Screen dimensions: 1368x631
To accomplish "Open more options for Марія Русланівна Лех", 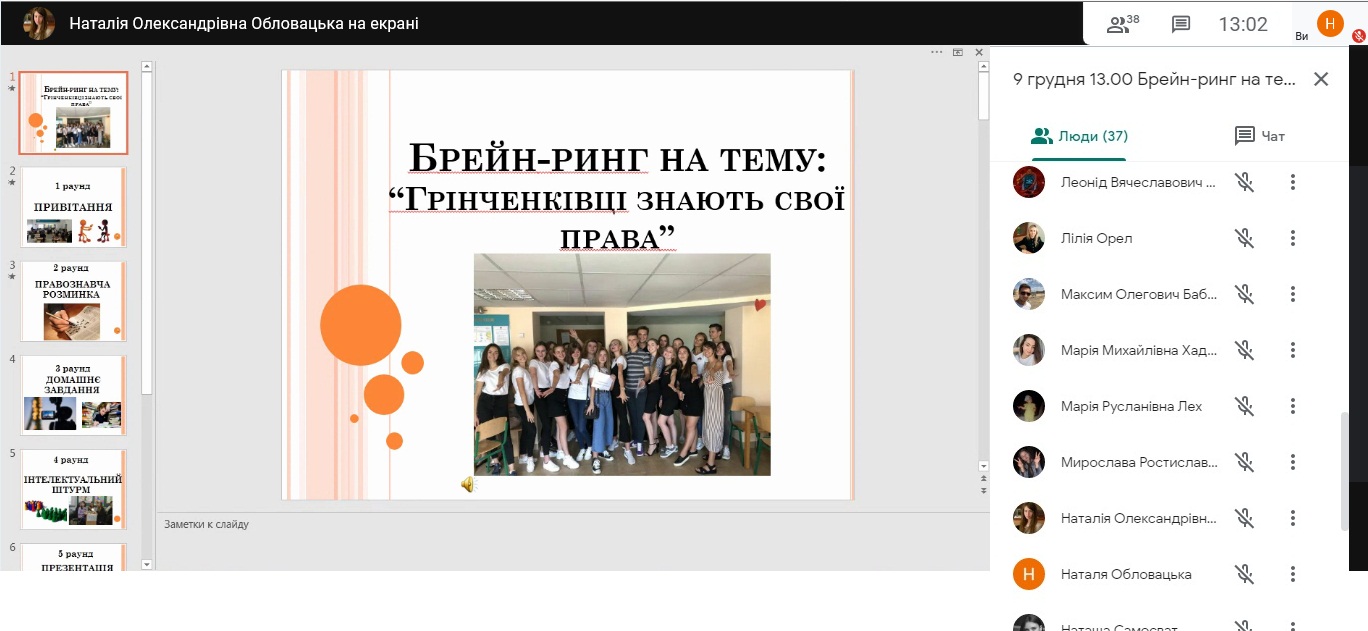I will point(1293,406).
